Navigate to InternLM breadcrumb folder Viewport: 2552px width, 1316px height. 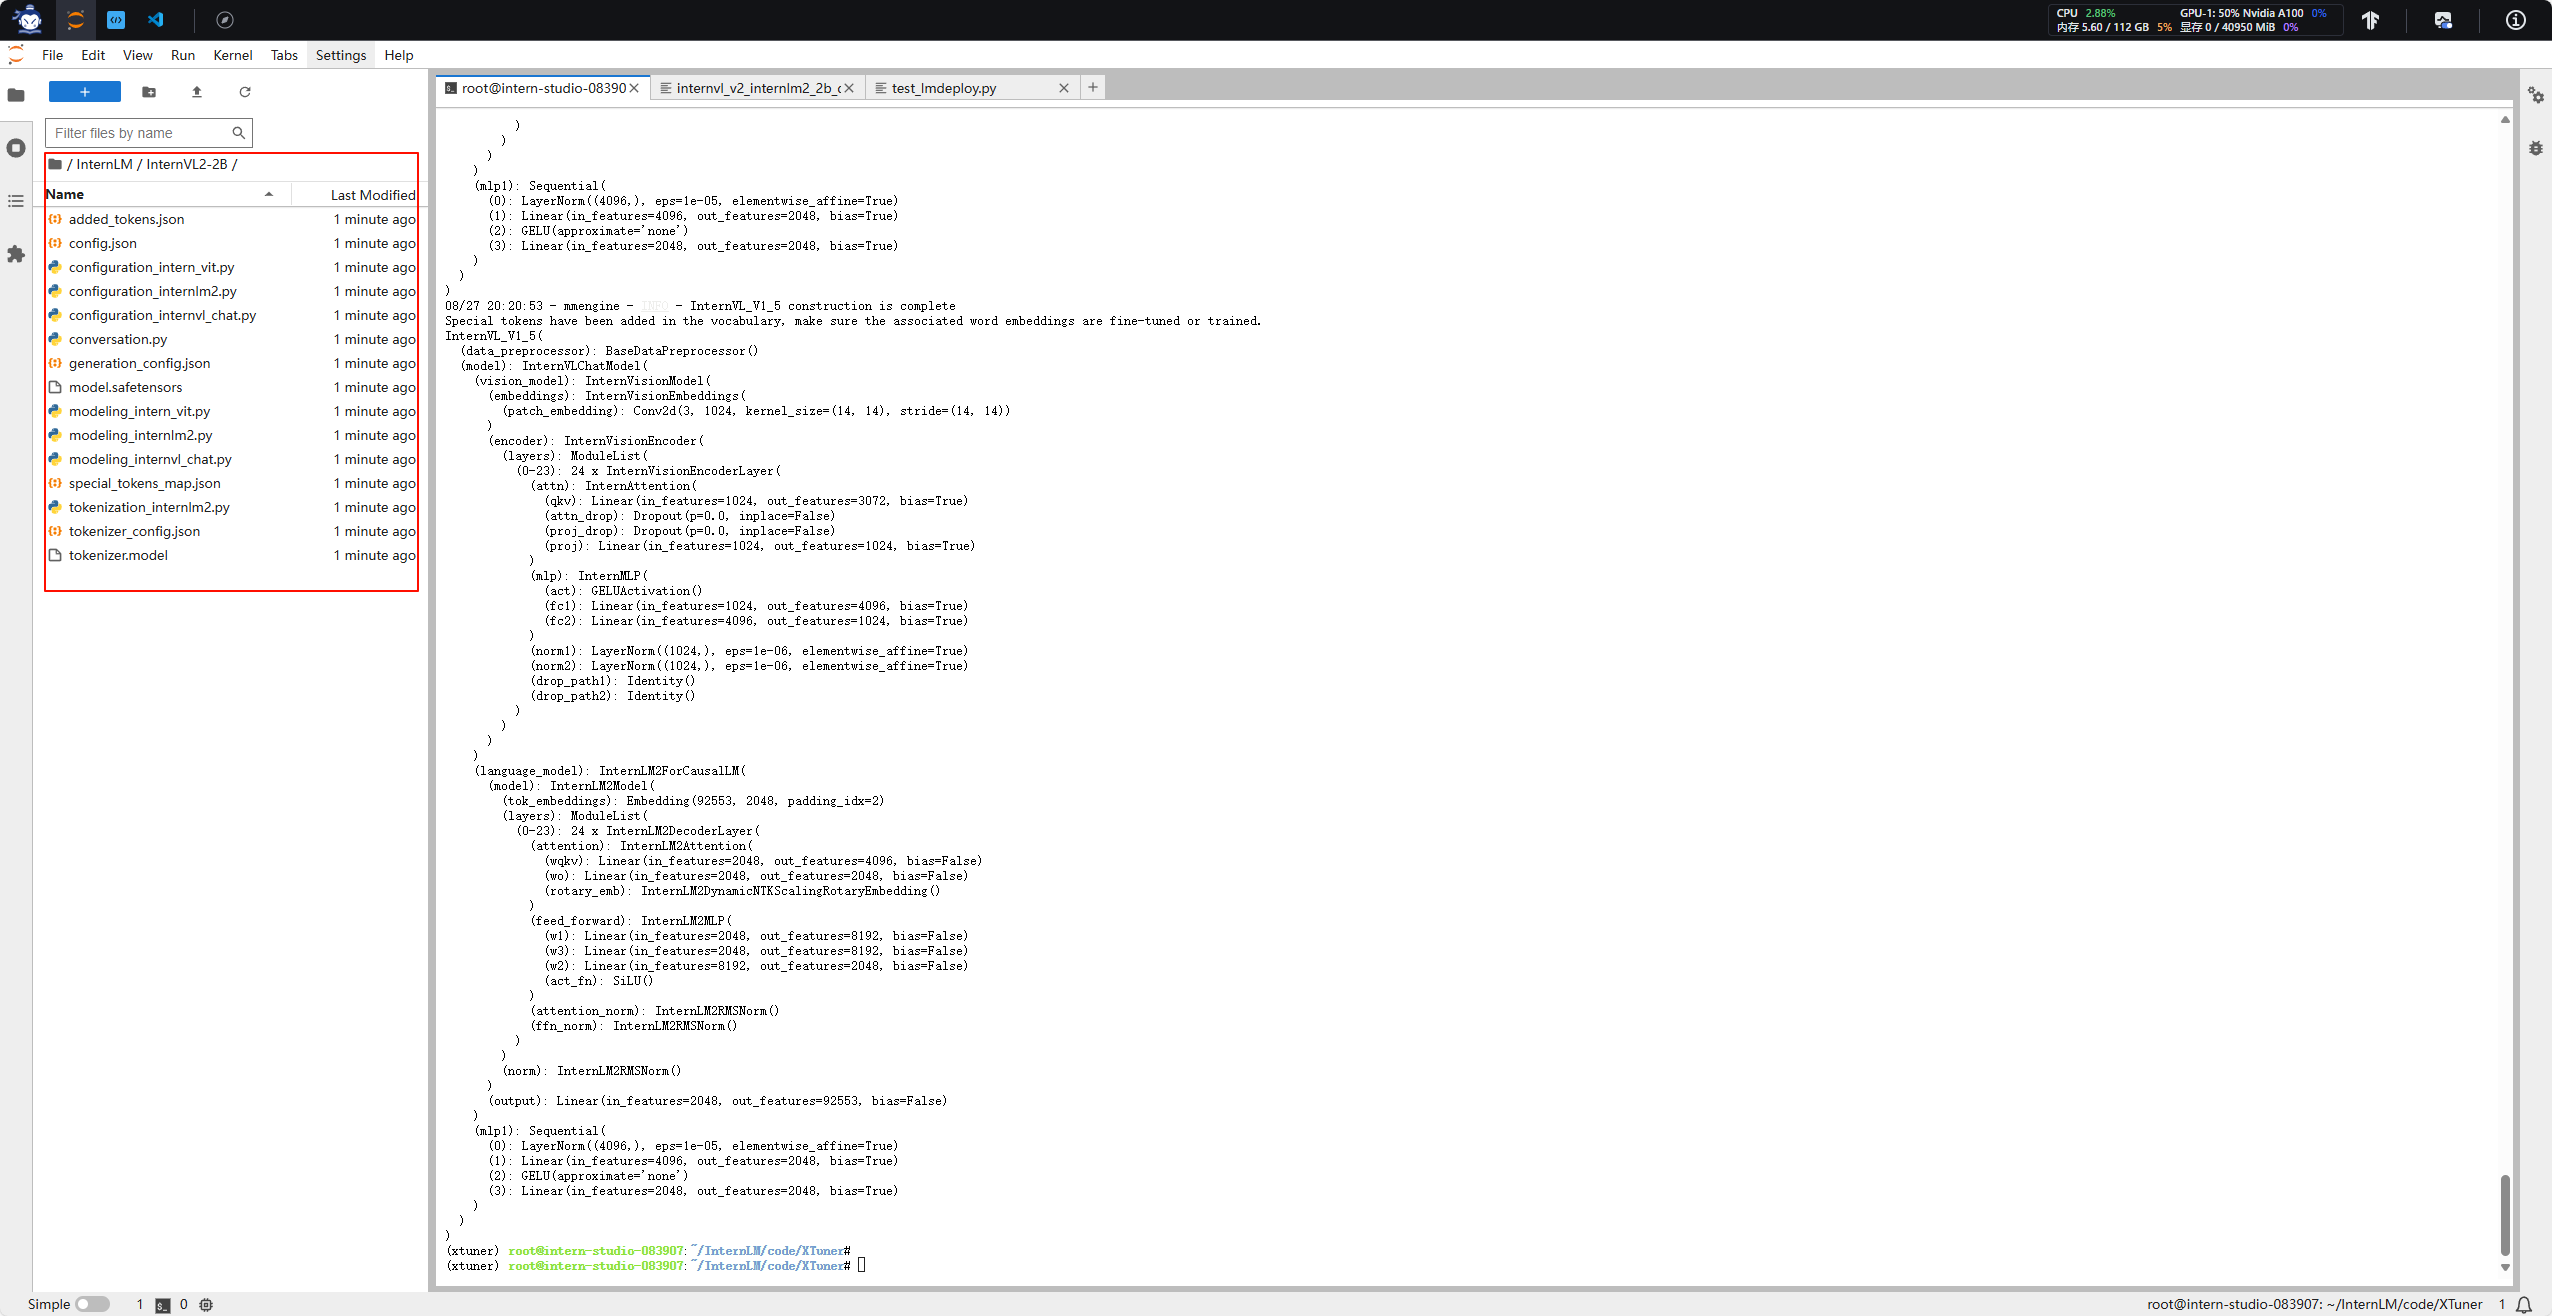pos(104,164)
